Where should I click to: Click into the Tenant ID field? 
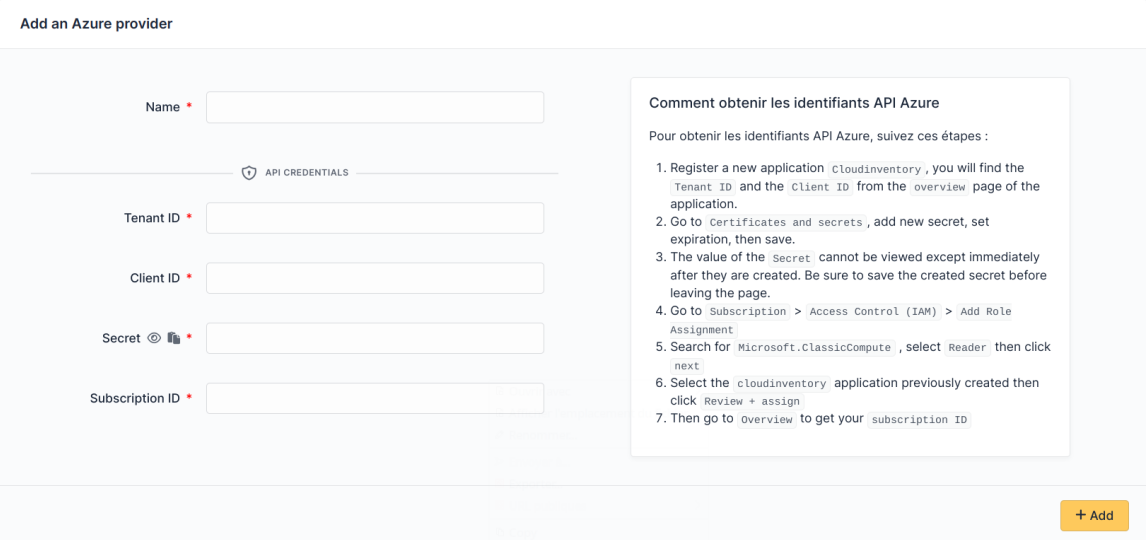pyautogui.click(x=375, y=218)
